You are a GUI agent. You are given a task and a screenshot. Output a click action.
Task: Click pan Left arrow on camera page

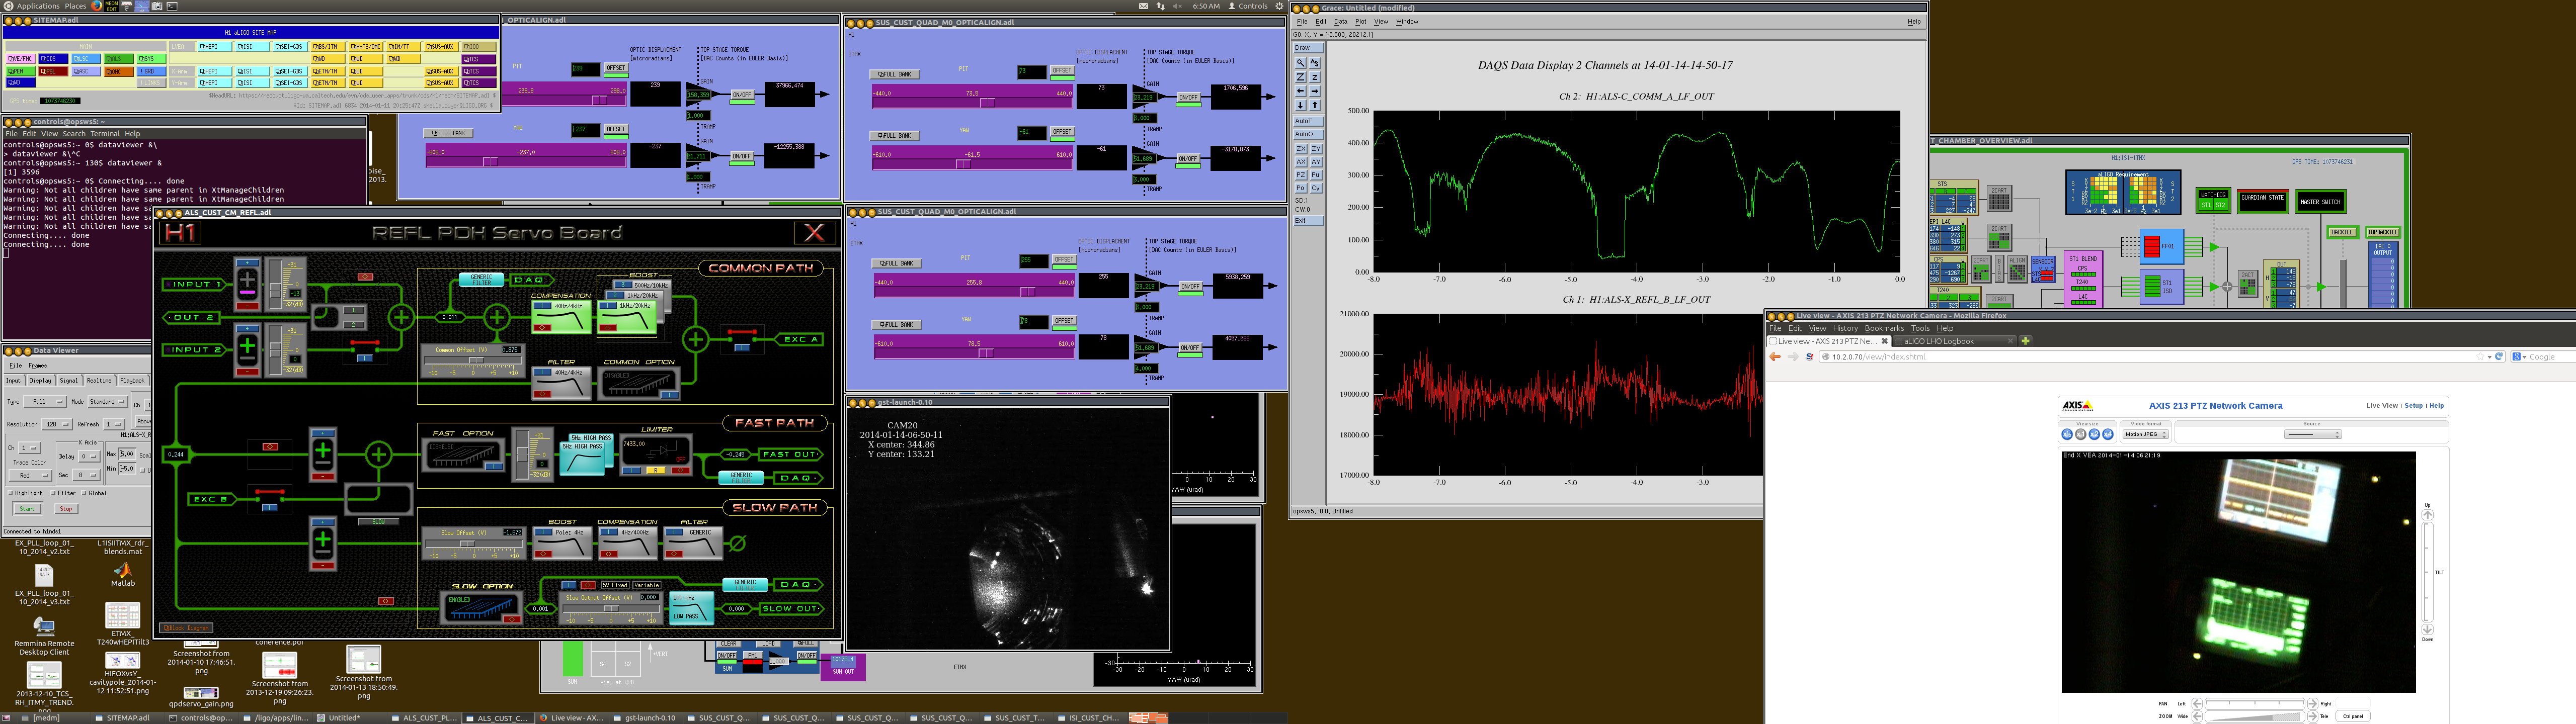2197,704
